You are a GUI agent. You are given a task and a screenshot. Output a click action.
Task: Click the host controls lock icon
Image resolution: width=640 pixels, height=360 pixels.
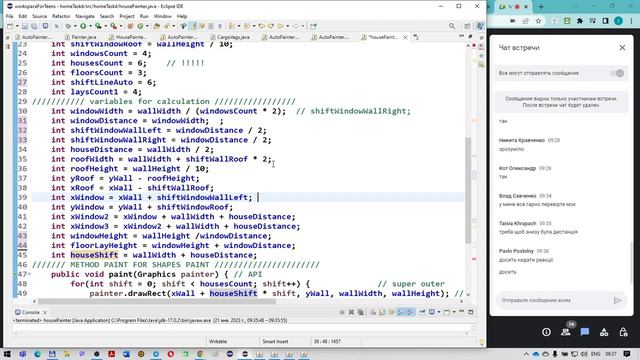(x=623, y=332)
